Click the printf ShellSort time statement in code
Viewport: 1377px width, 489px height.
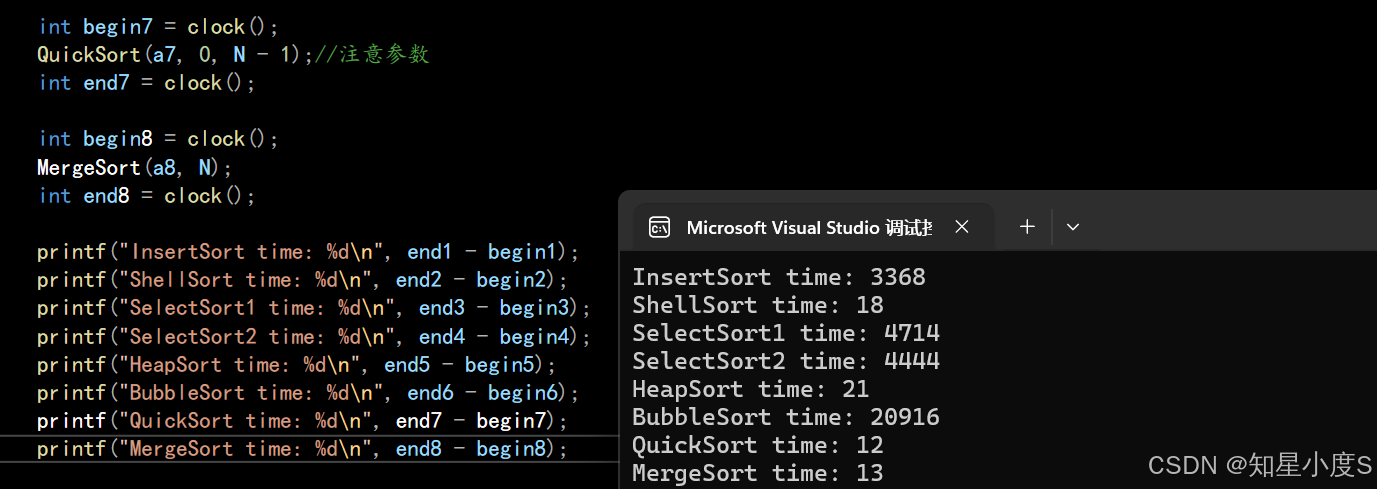tap(302, 280)
